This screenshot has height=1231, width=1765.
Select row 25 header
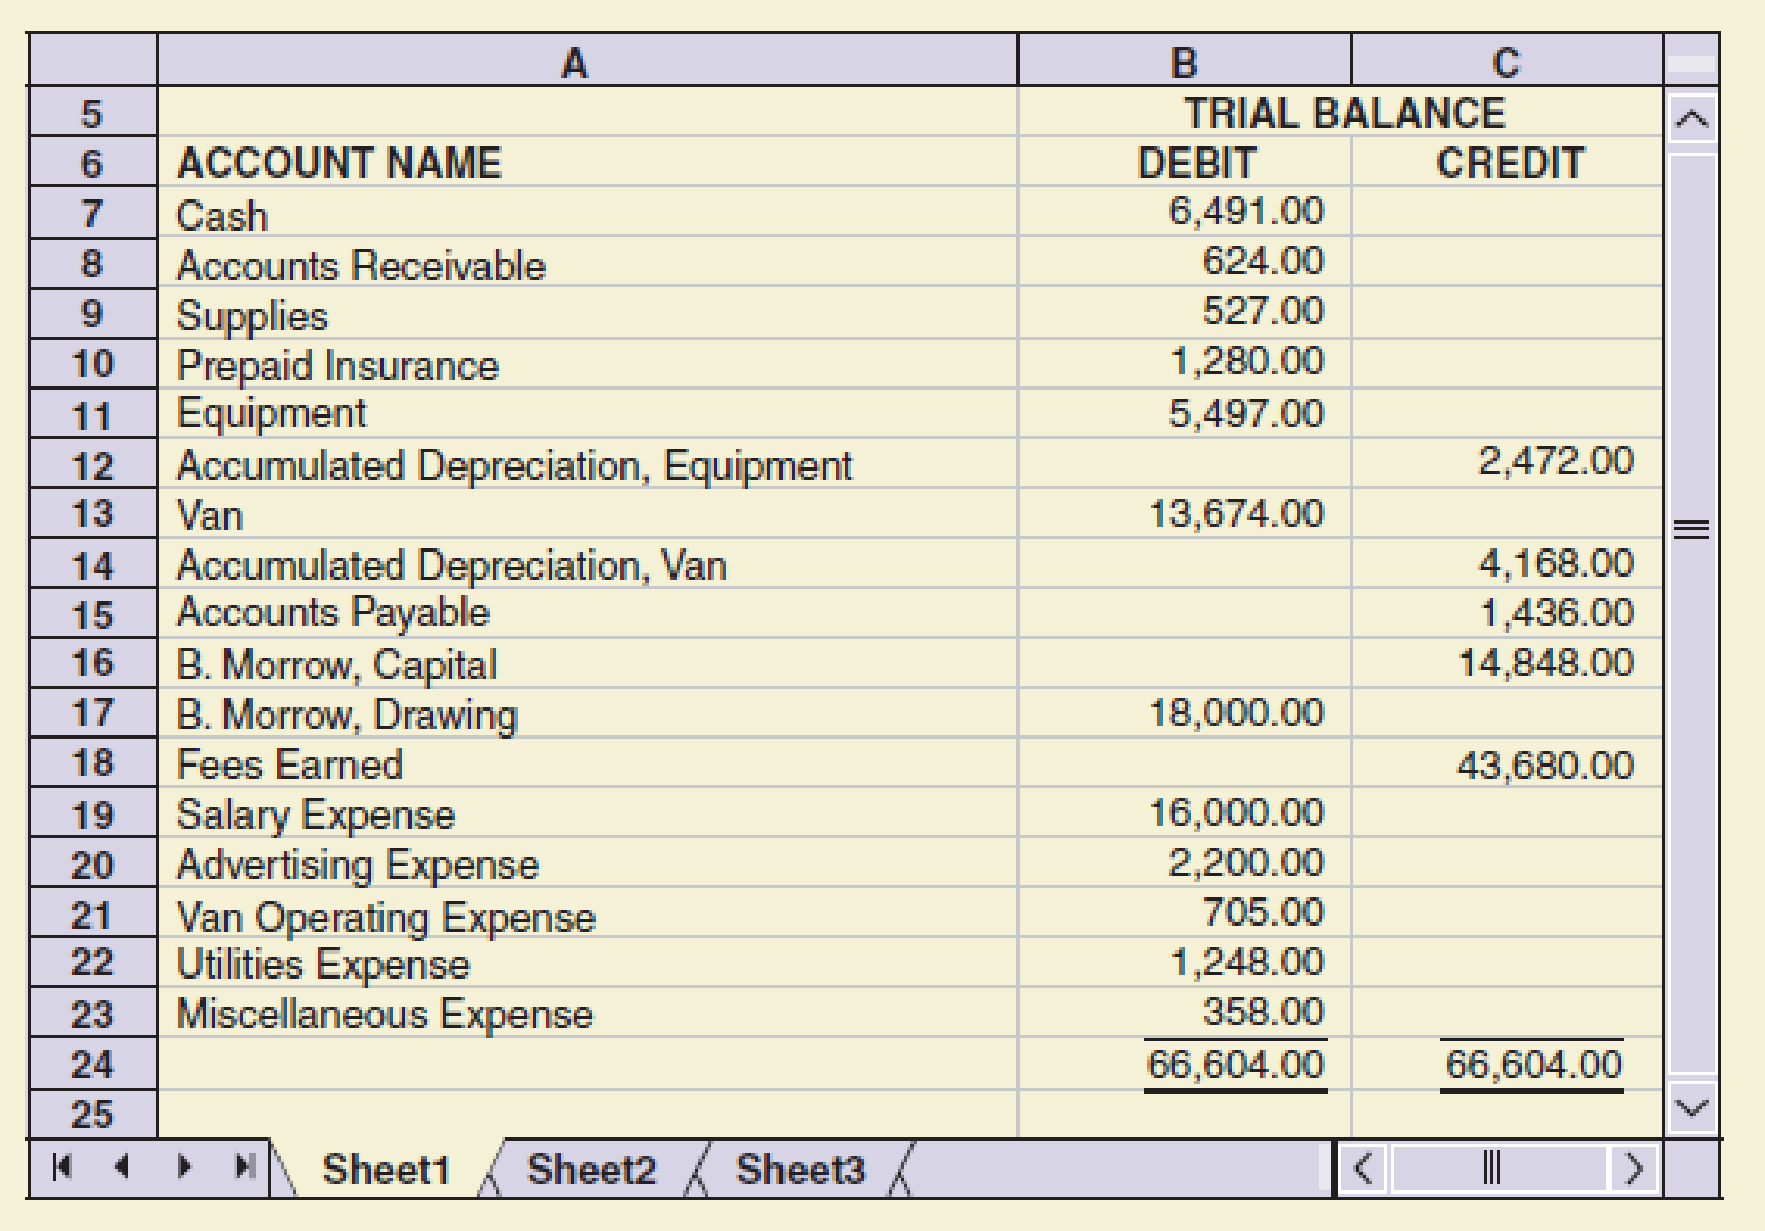point(92,1114)
